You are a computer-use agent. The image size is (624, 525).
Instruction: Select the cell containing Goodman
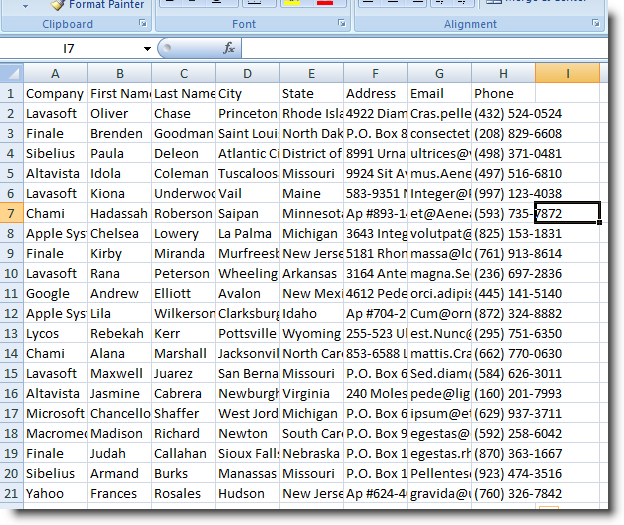point(183,133)
